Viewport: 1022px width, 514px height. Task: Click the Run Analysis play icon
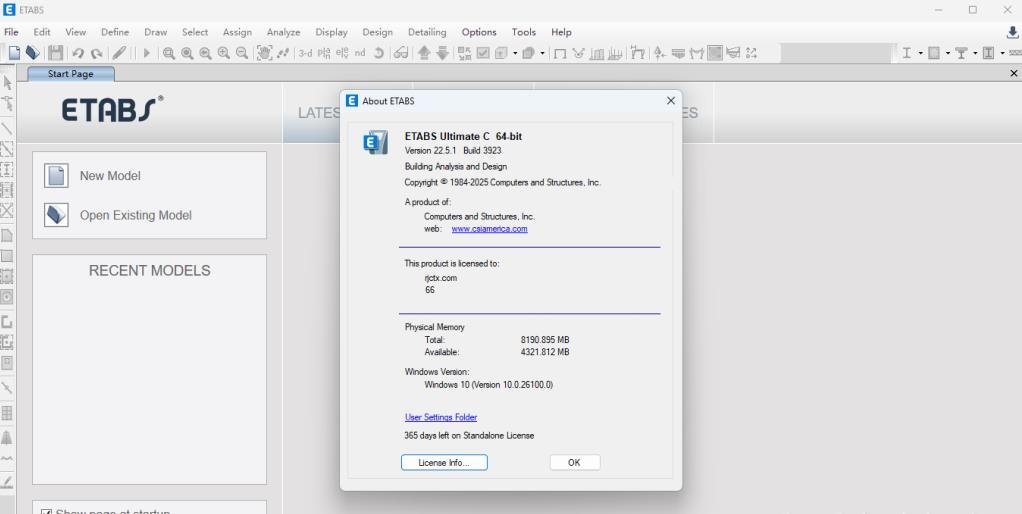(147, 53)
